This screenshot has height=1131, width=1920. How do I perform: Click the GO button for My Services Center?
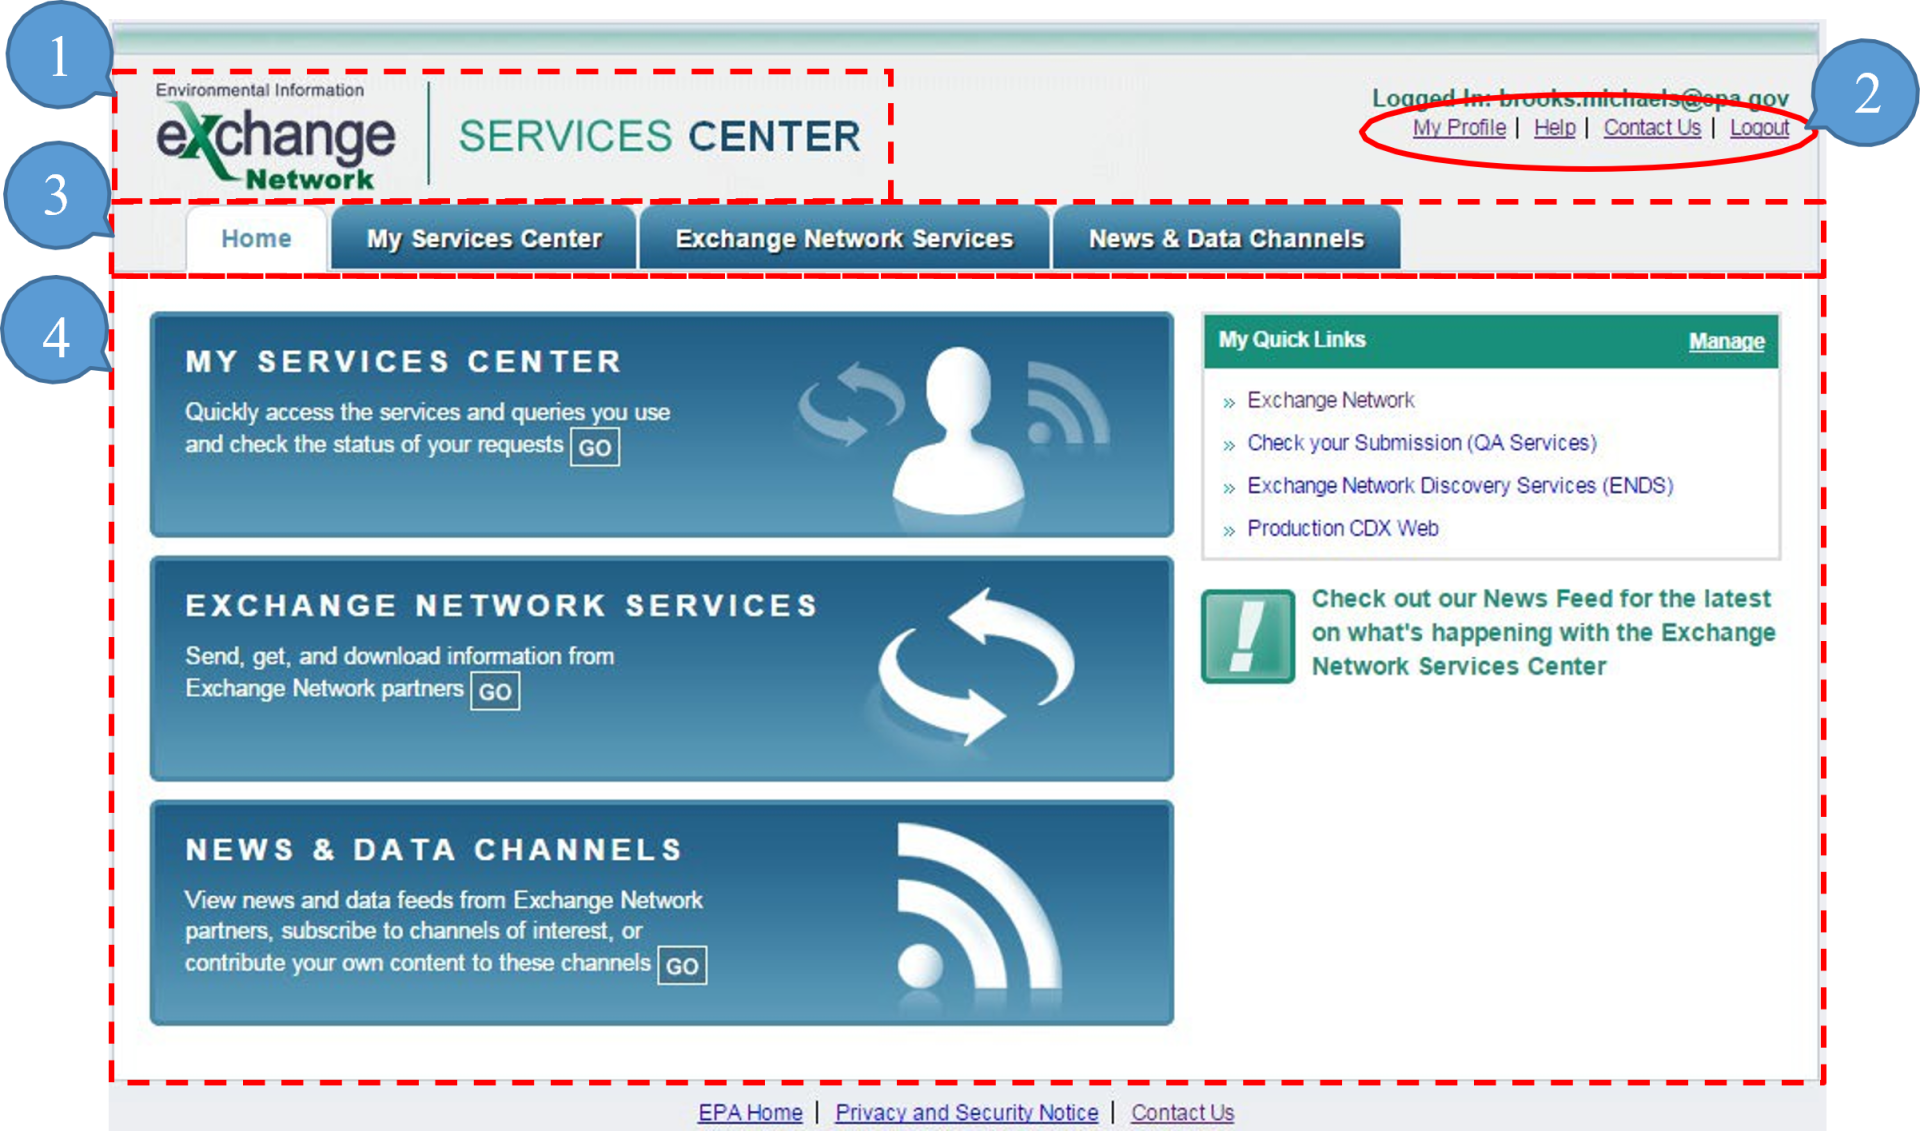(x=594, y=446)
